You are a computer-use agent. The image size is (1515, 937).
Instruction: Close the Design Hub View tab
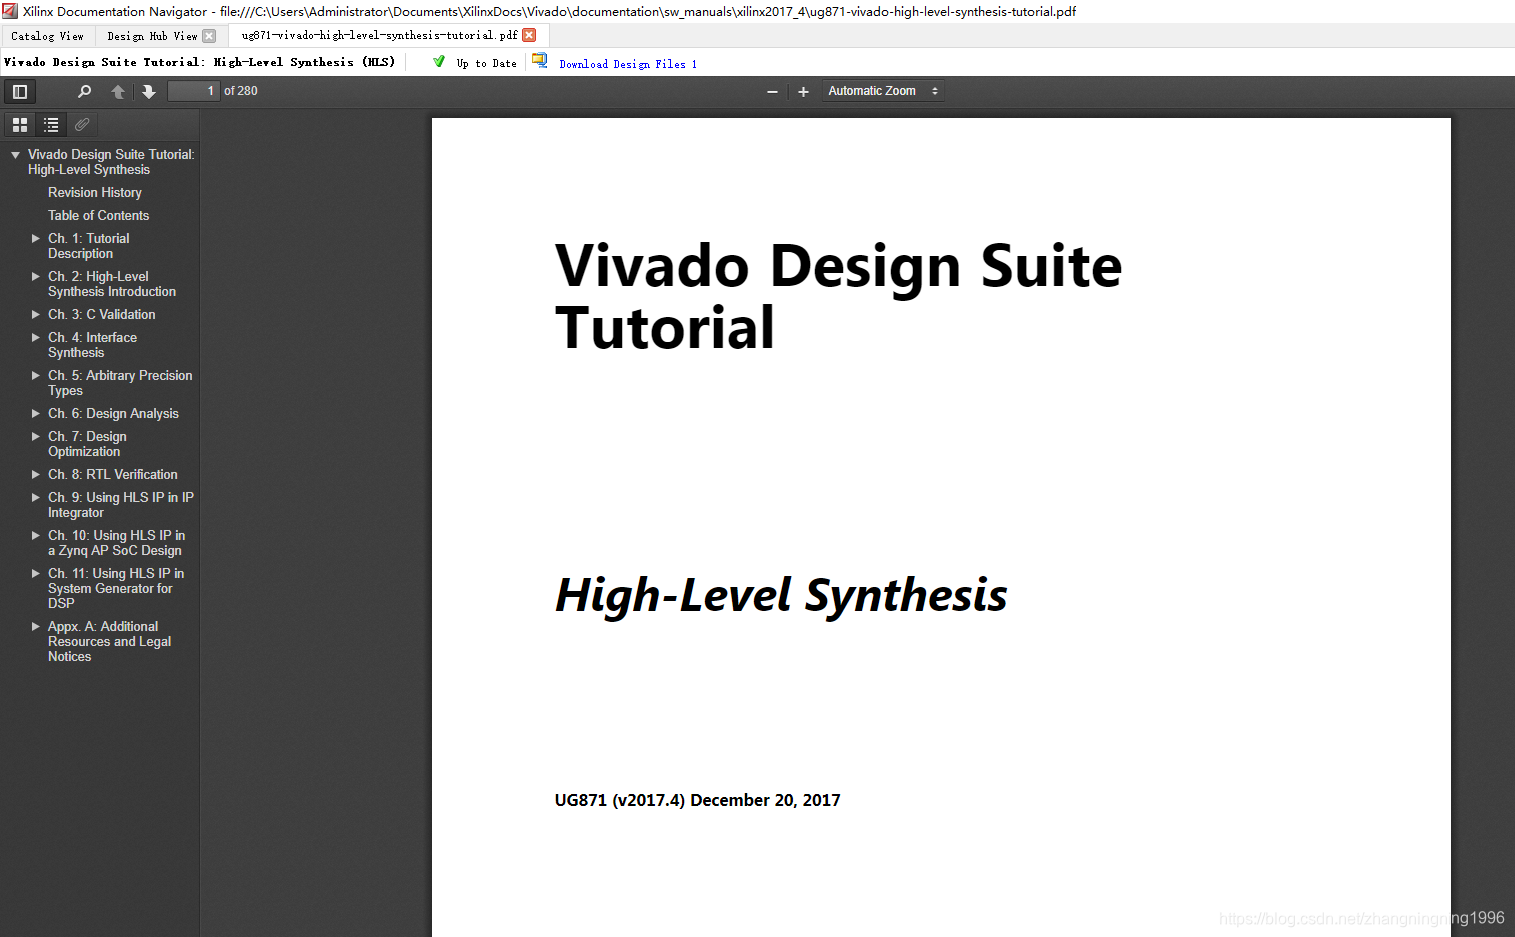209,36
